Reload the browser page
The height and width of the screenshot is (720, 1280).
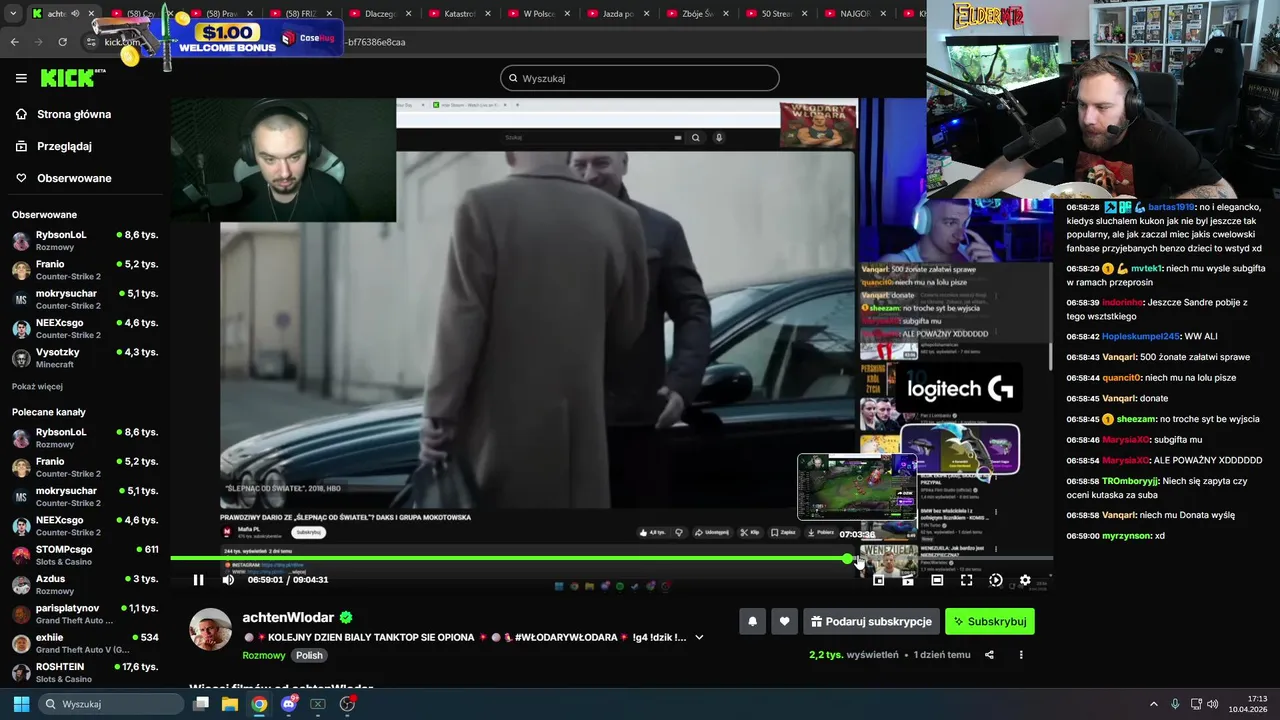62,42
